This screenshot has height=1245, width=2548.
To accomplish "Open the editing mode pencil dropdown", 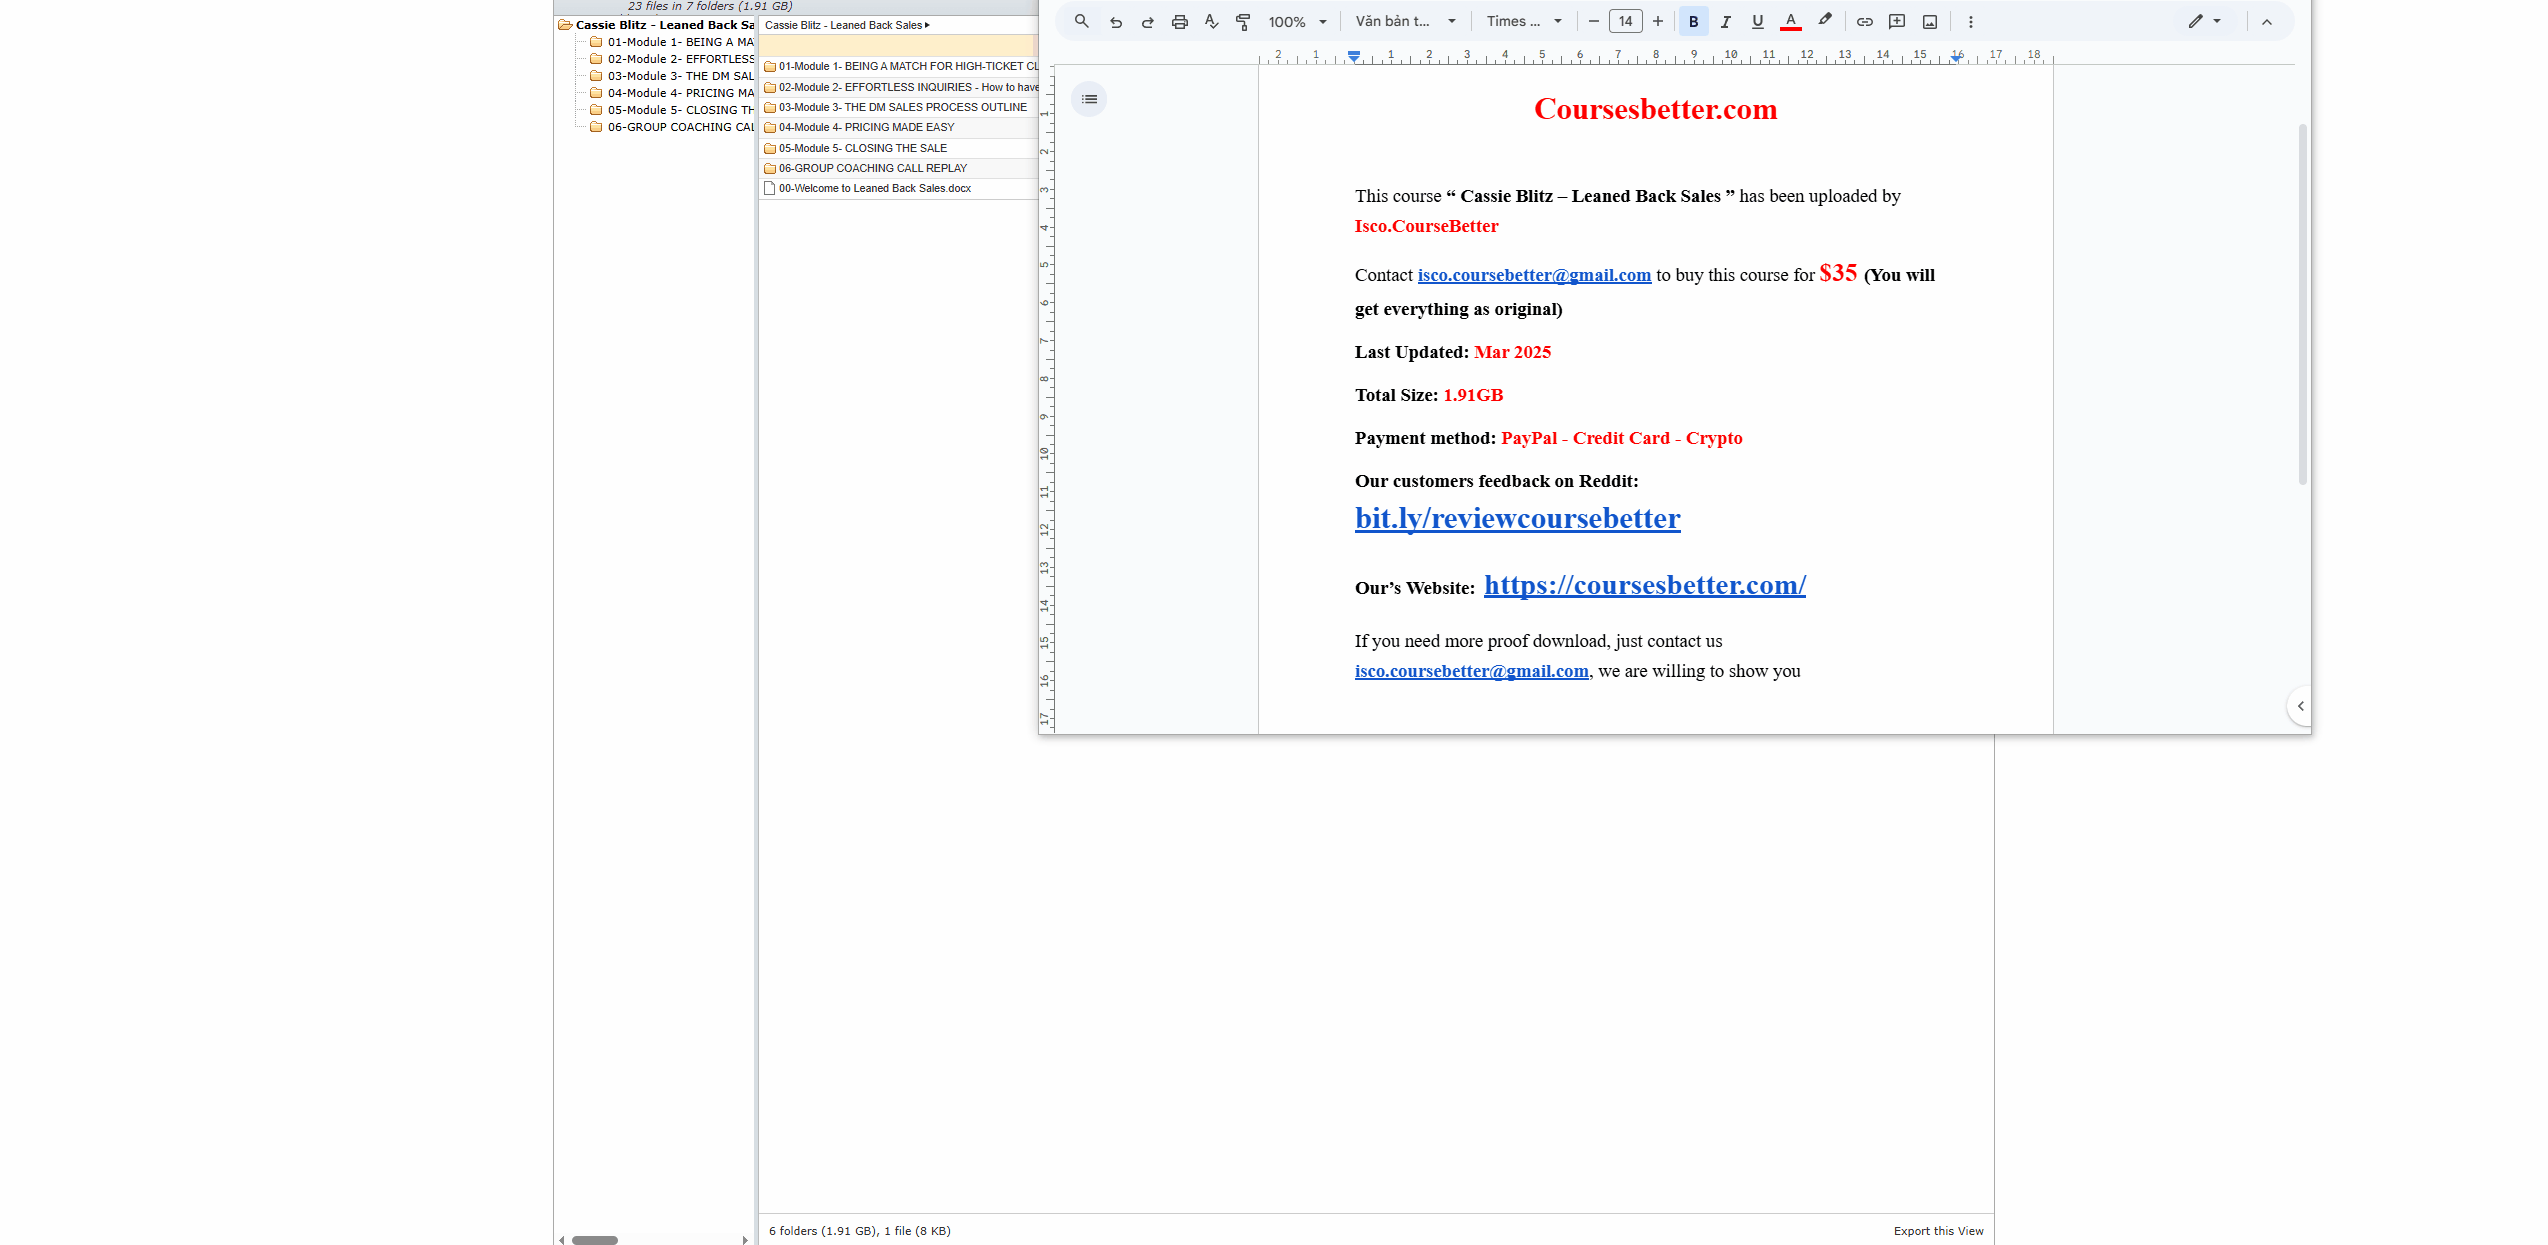I will click(x=2204, y=21).
